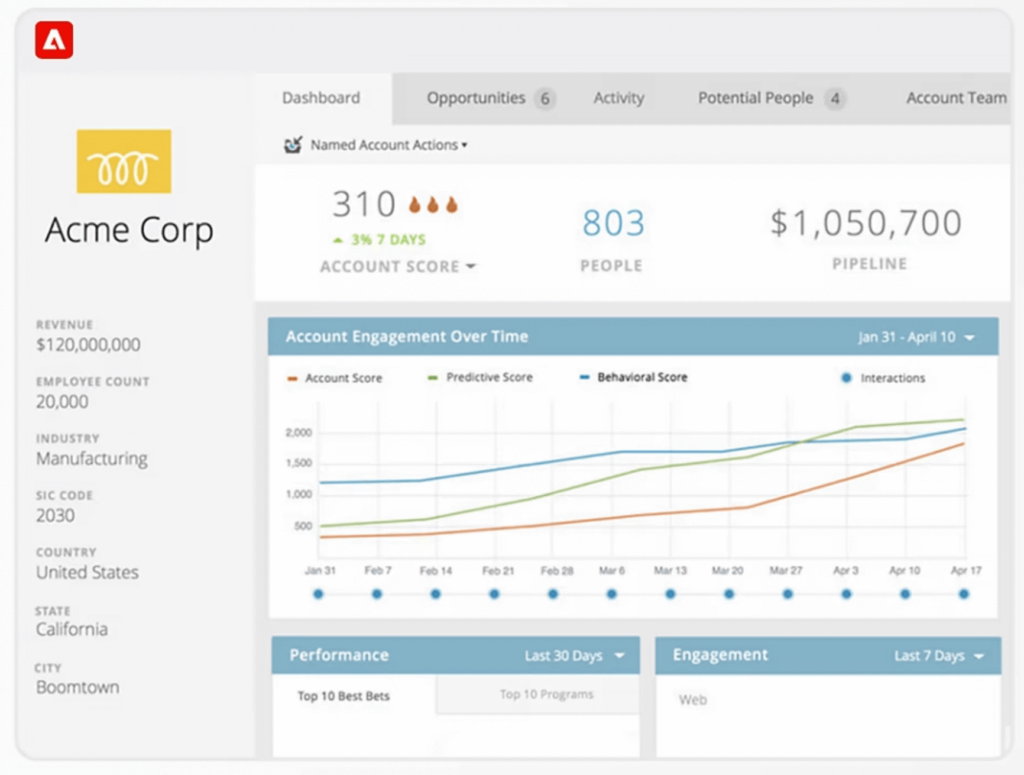Open the Account Team tab

(x=956, y=98)
